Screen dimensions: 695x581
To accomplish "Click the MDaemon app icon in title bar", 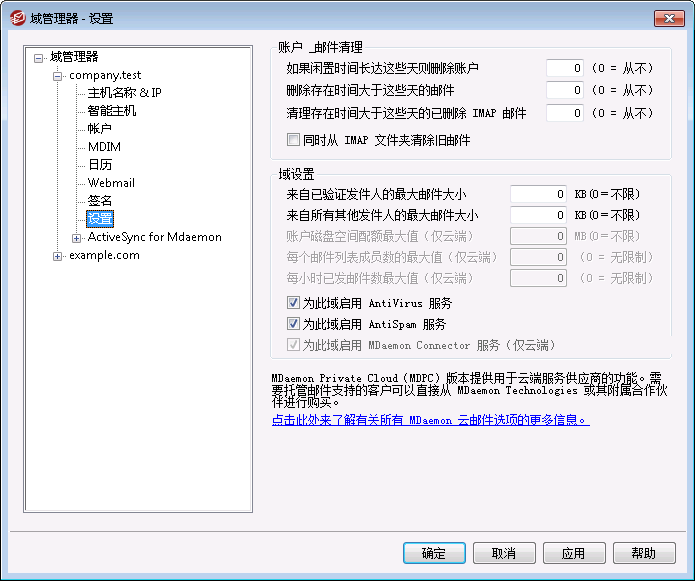I will (x=18, y=18).
